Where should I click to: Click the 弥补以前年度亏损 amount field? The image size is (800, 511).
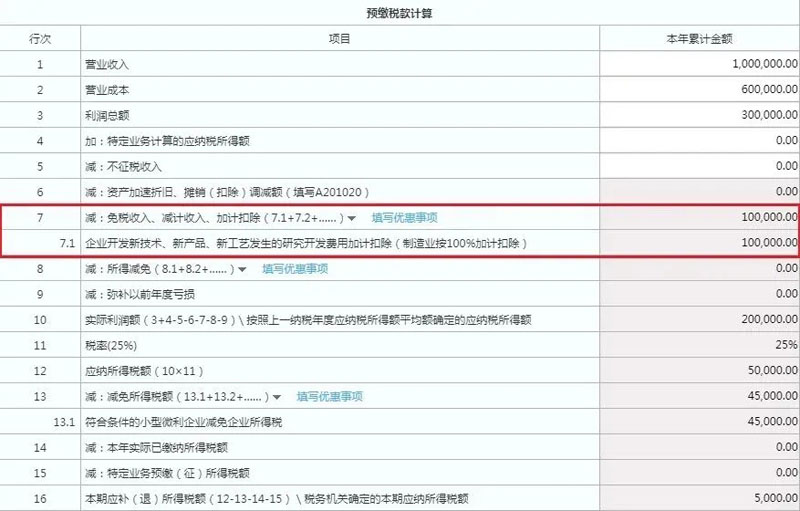tap(699, 294)
